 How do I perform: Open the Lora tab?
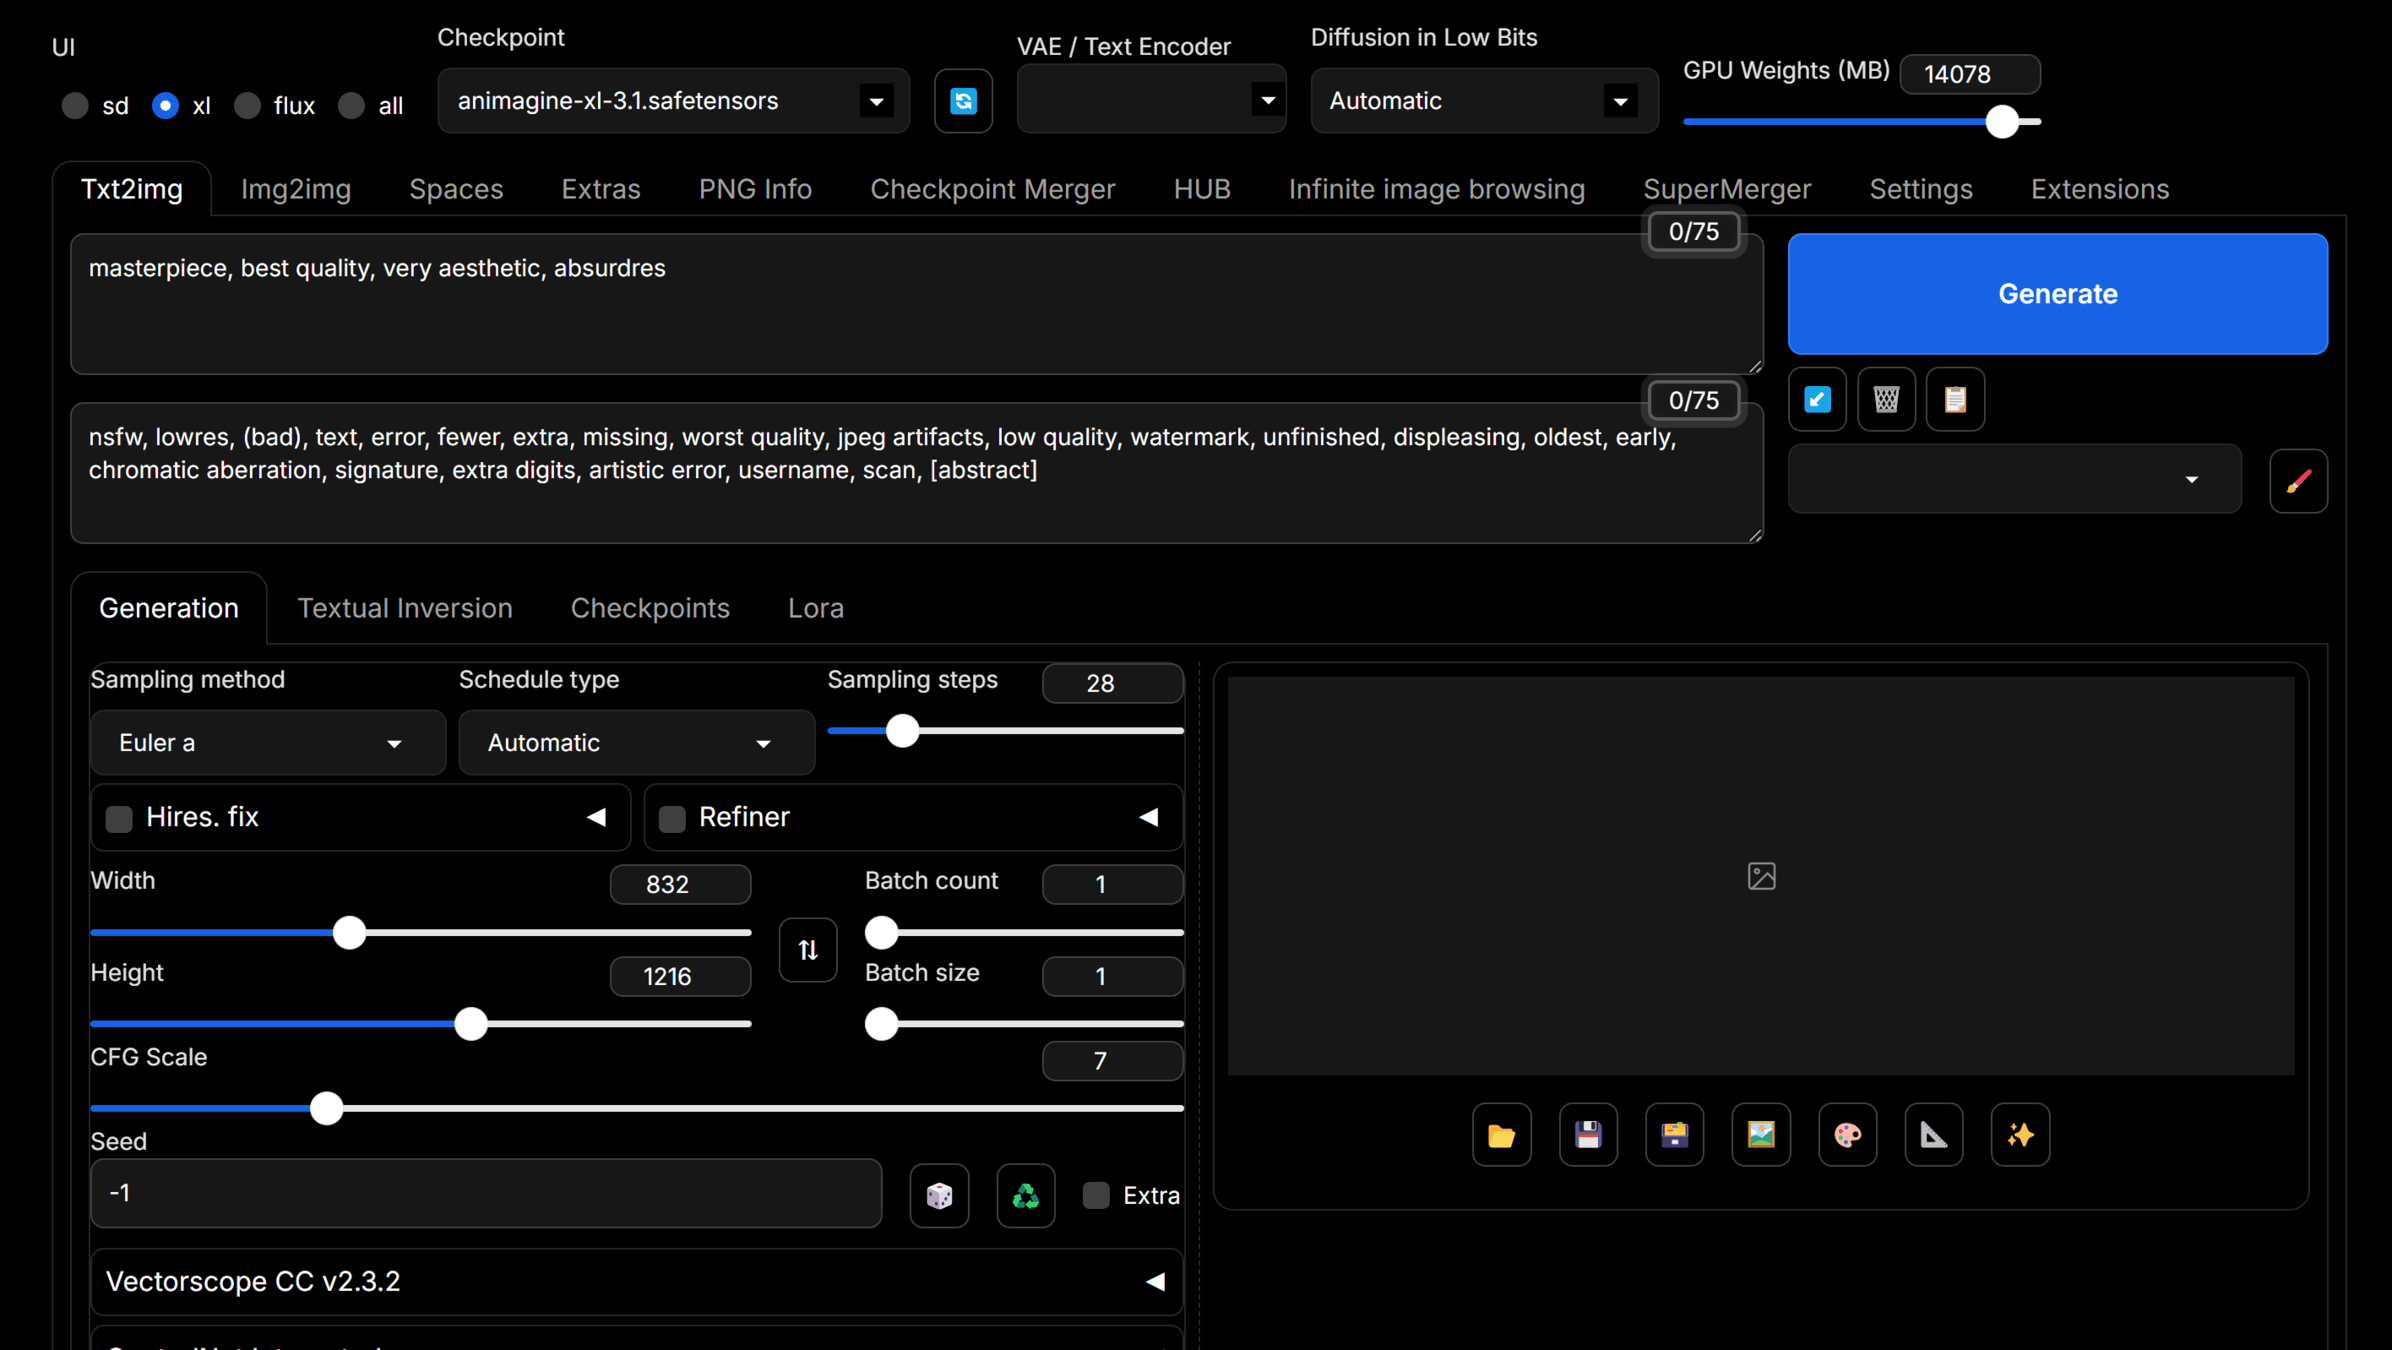point(815,608)
